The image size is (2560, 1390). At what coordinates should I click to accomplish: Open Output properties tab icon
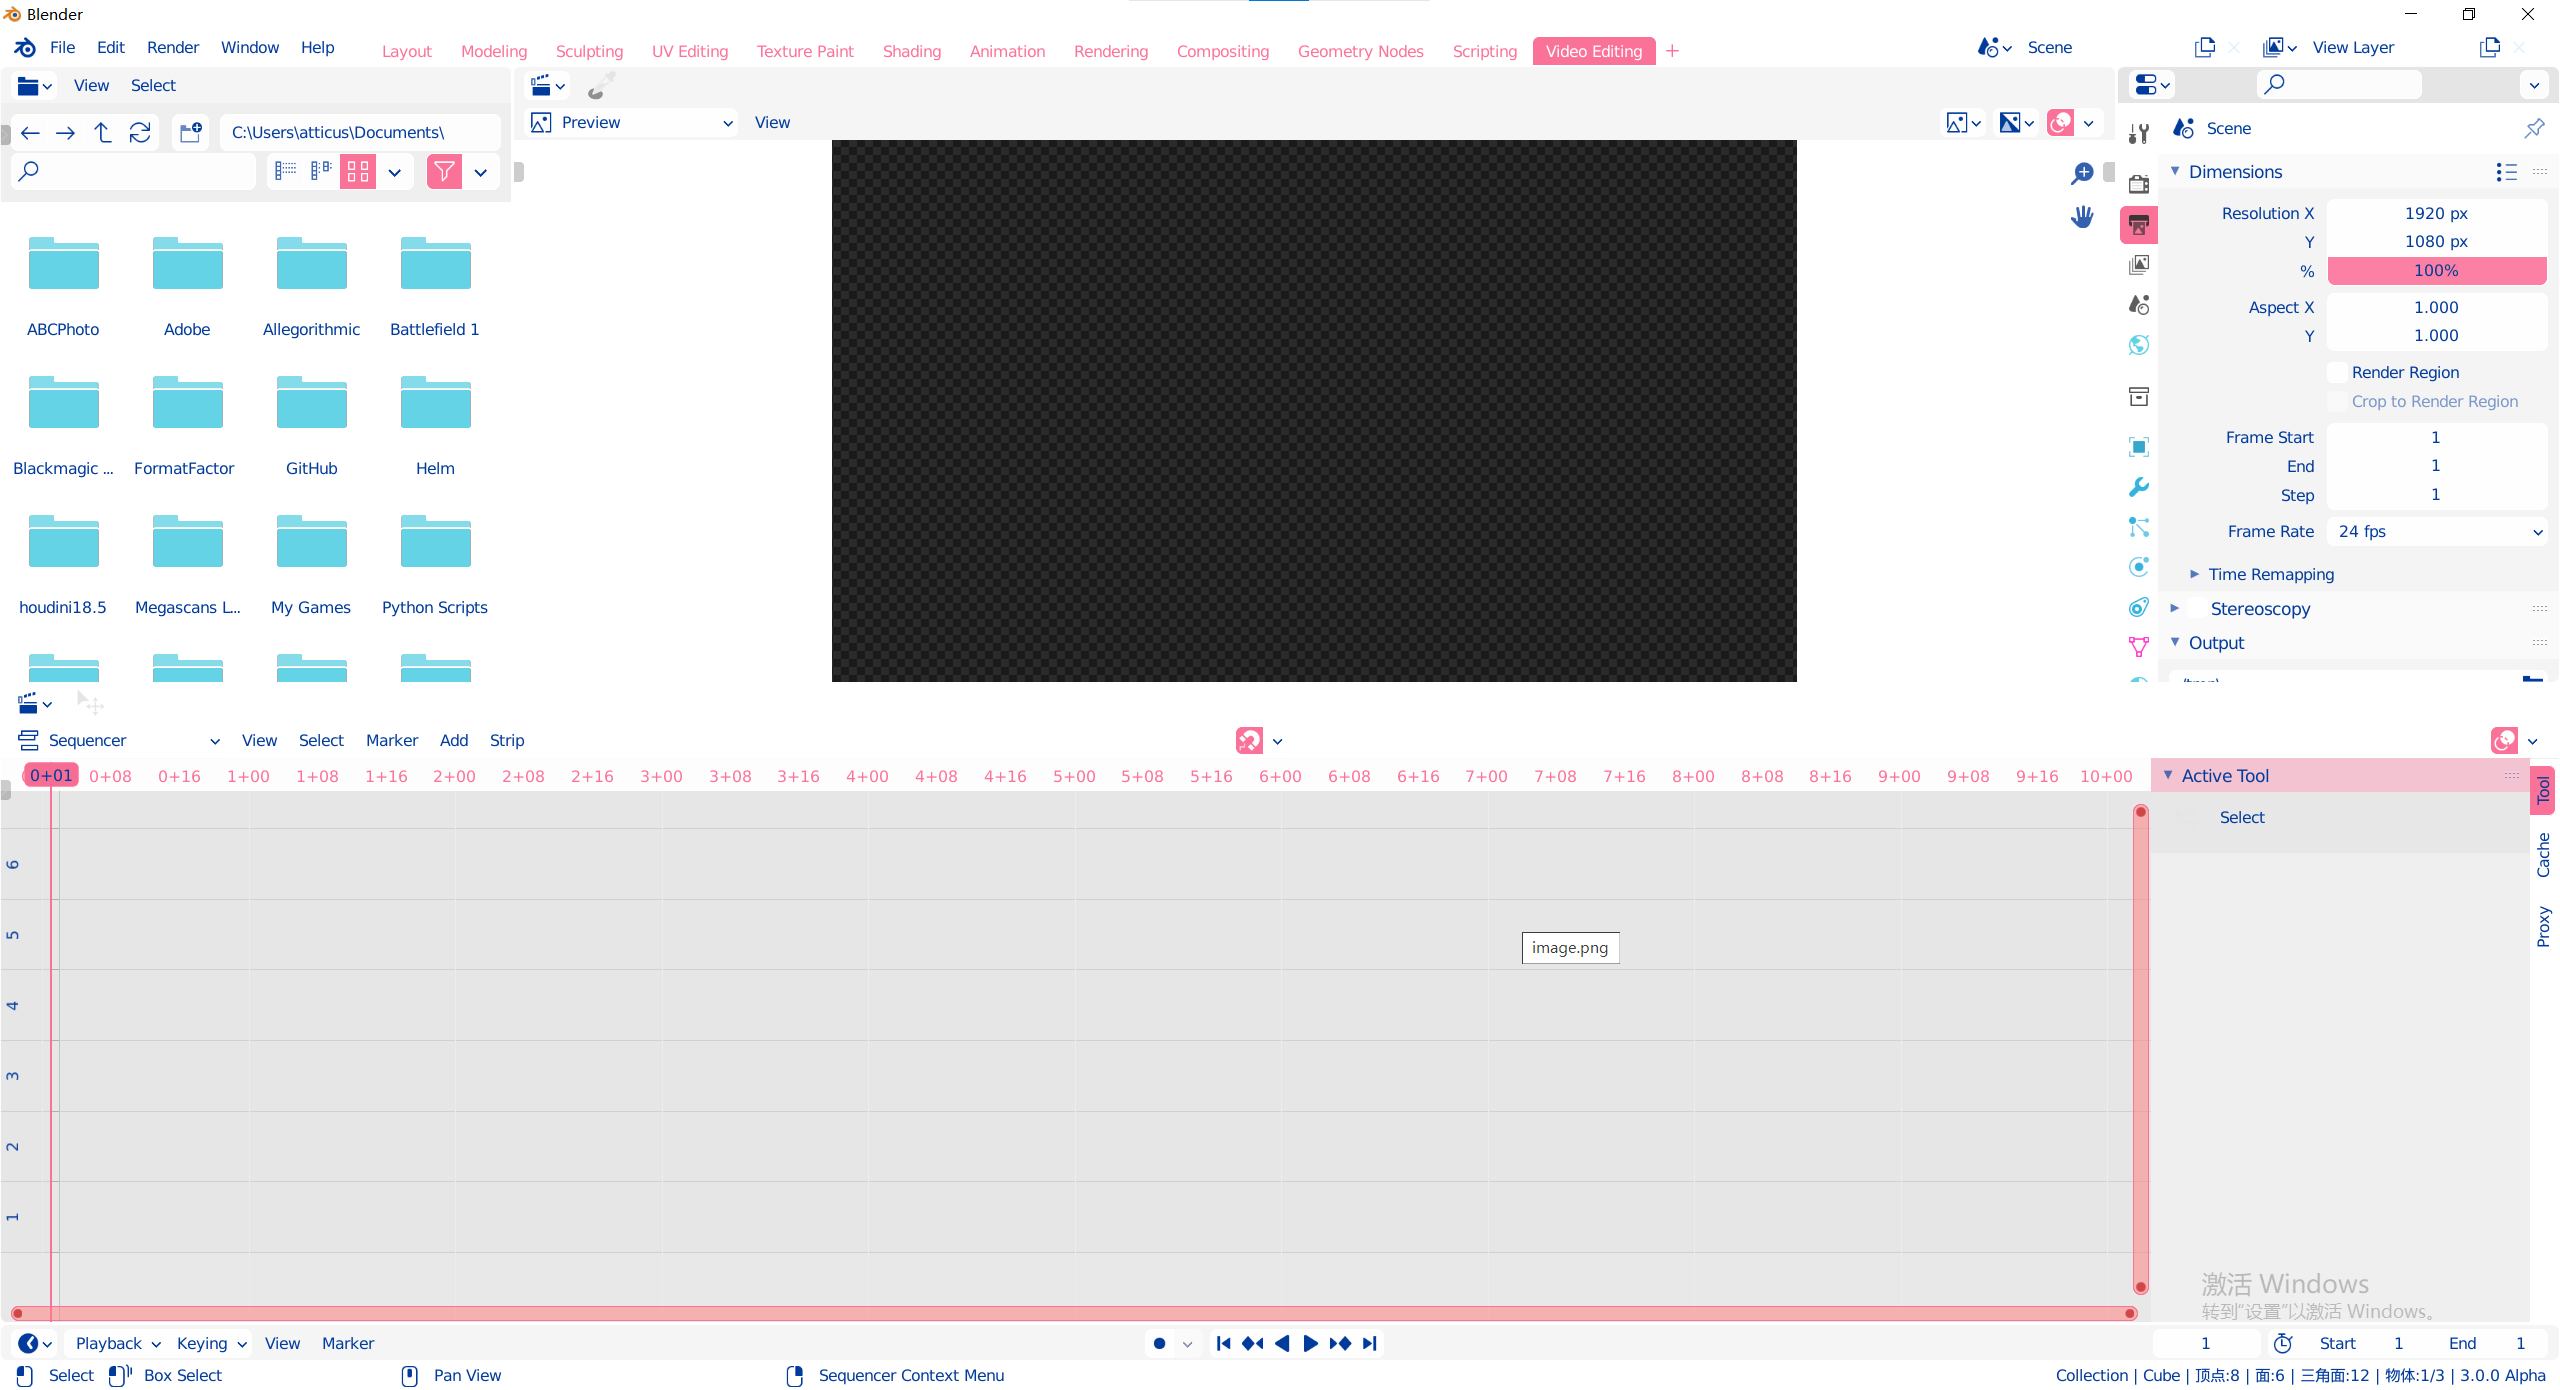pos(2139,225)
